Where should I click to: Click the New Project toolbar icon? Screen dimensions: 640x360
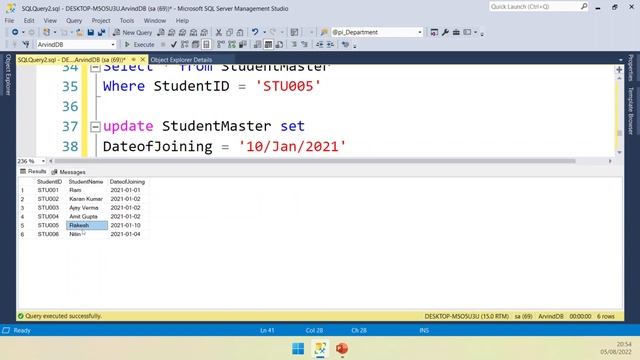tap(47, 32)
